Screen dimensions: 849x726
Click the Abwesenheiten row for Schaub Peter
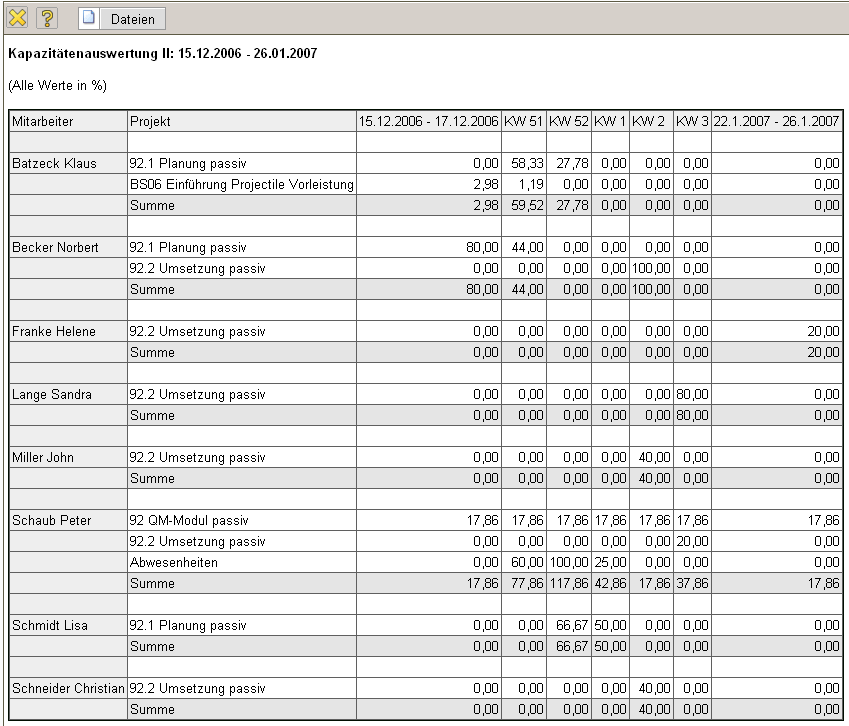[x=173, y=562]
